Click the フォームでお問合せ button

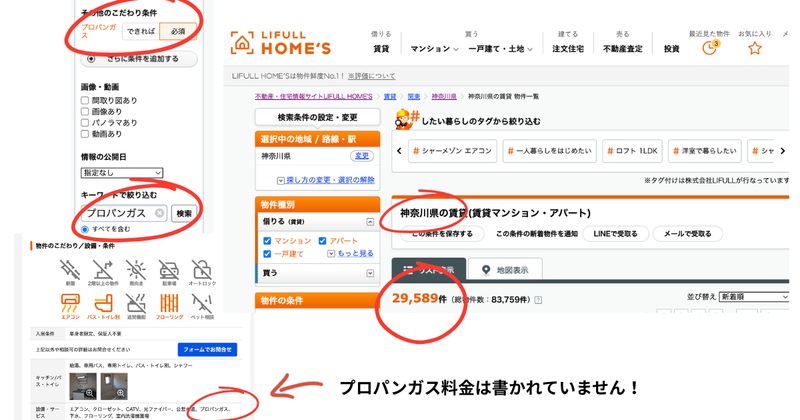(207, 350)
